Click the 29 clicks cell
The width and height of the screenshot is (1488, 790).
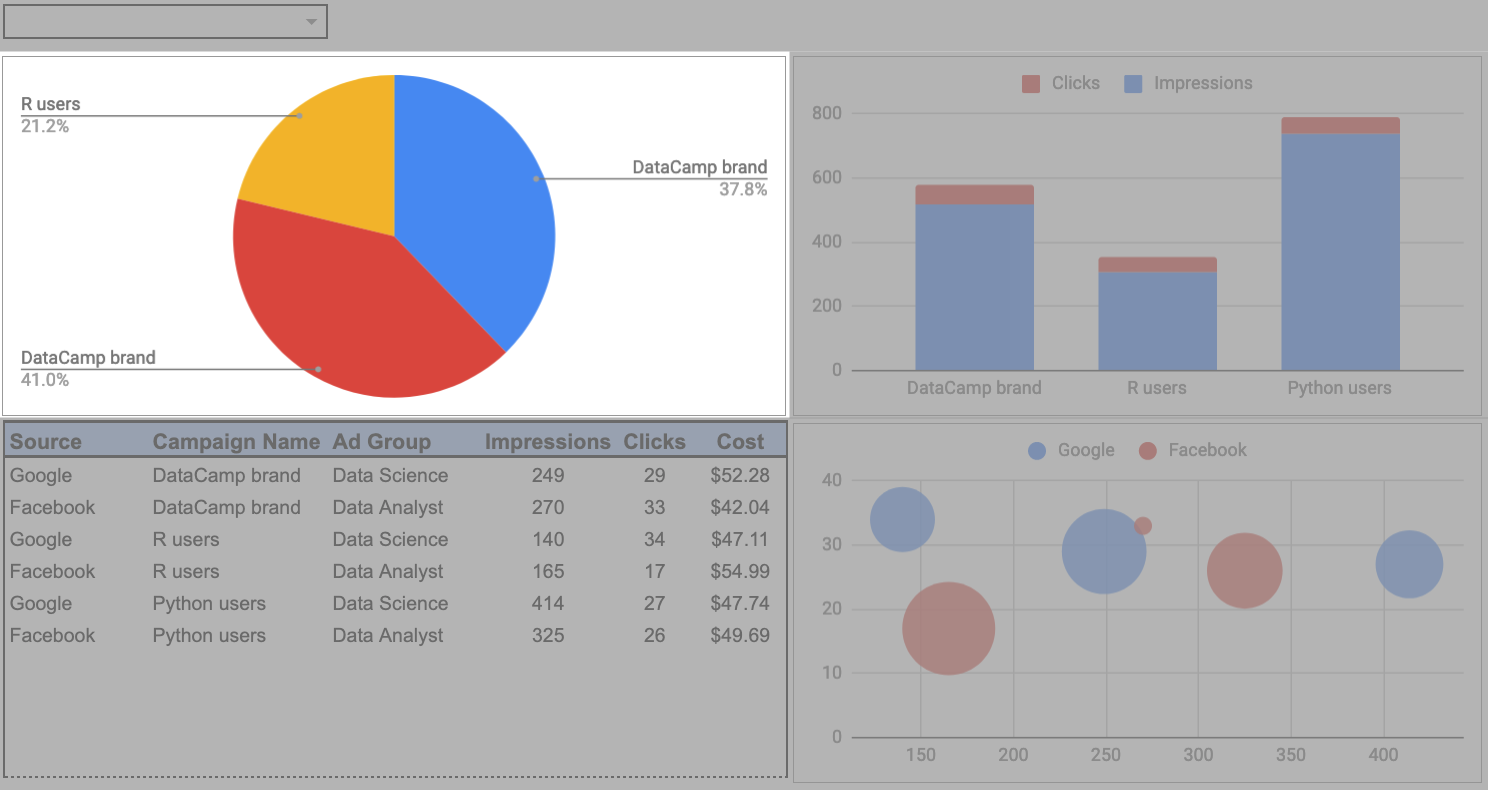click(x=655, y=476)
